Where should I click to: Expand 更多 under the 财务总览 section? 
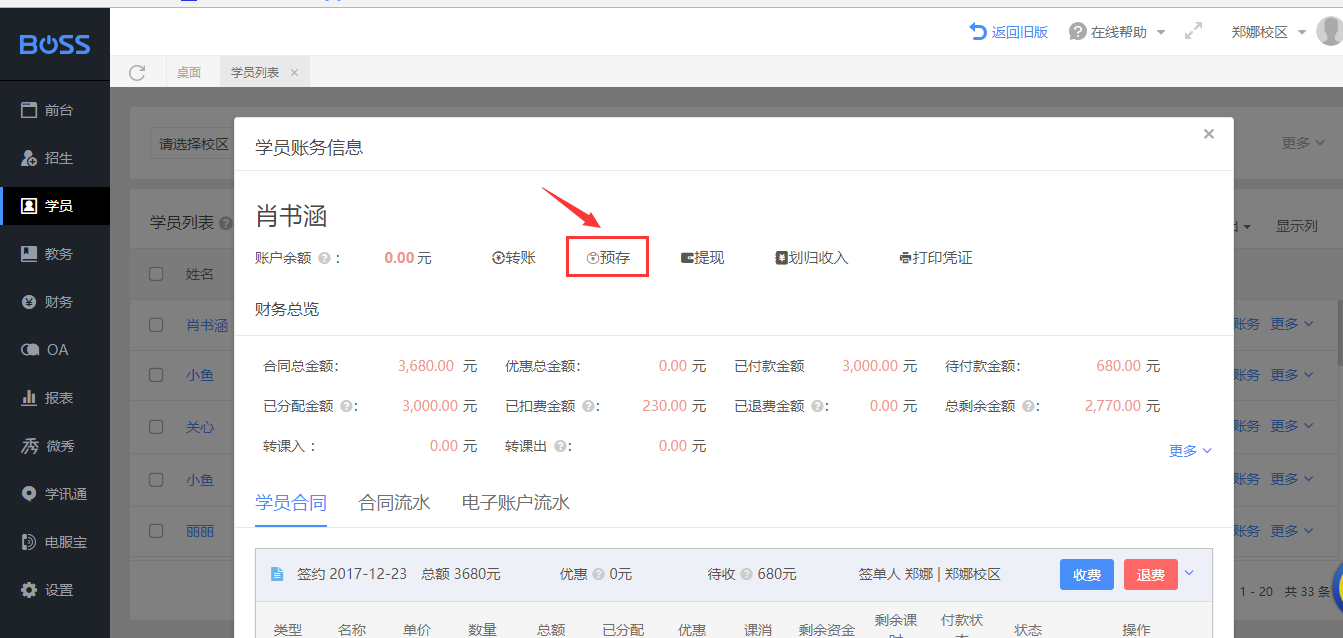coord(1190,451)
